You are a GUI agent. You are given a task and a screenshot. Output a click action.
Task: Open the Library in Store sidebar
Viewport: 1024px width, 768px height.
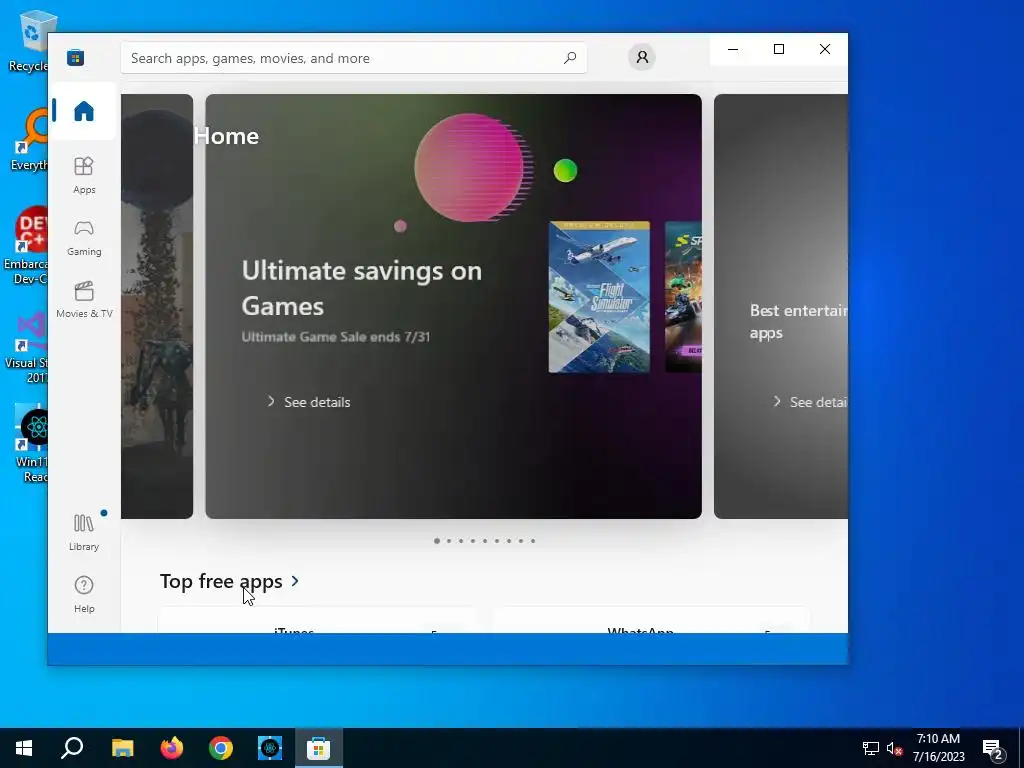[x=84, y=532]
